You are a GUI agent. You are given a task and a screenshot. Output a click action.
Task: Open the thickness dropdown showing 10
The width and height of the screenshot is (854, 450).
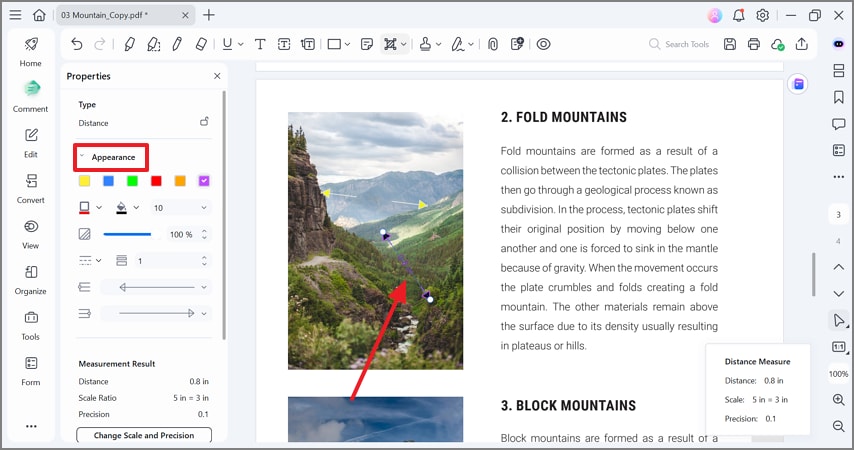click(x=180, y=208)
